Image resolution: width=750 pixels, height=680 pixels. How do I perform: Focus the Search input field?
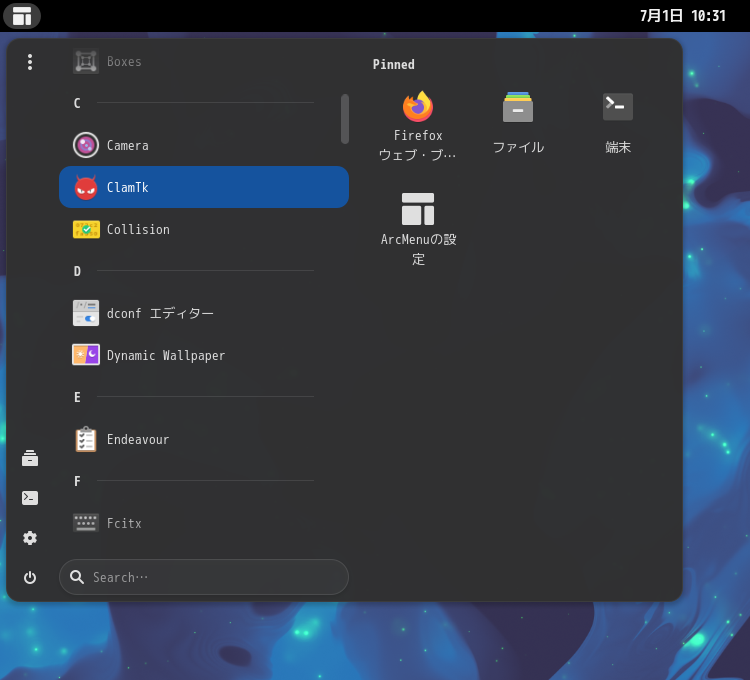click(x=204, y=577)
